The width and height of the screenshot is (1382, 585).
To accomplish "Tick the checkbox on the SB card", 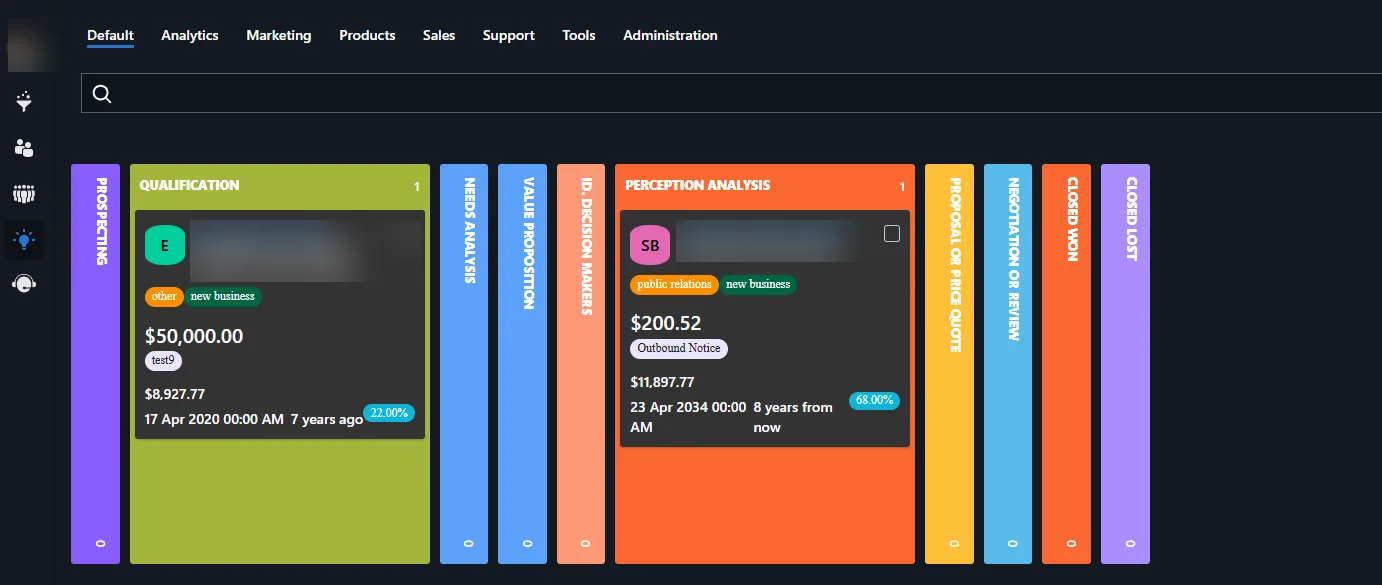I will 892,233.
